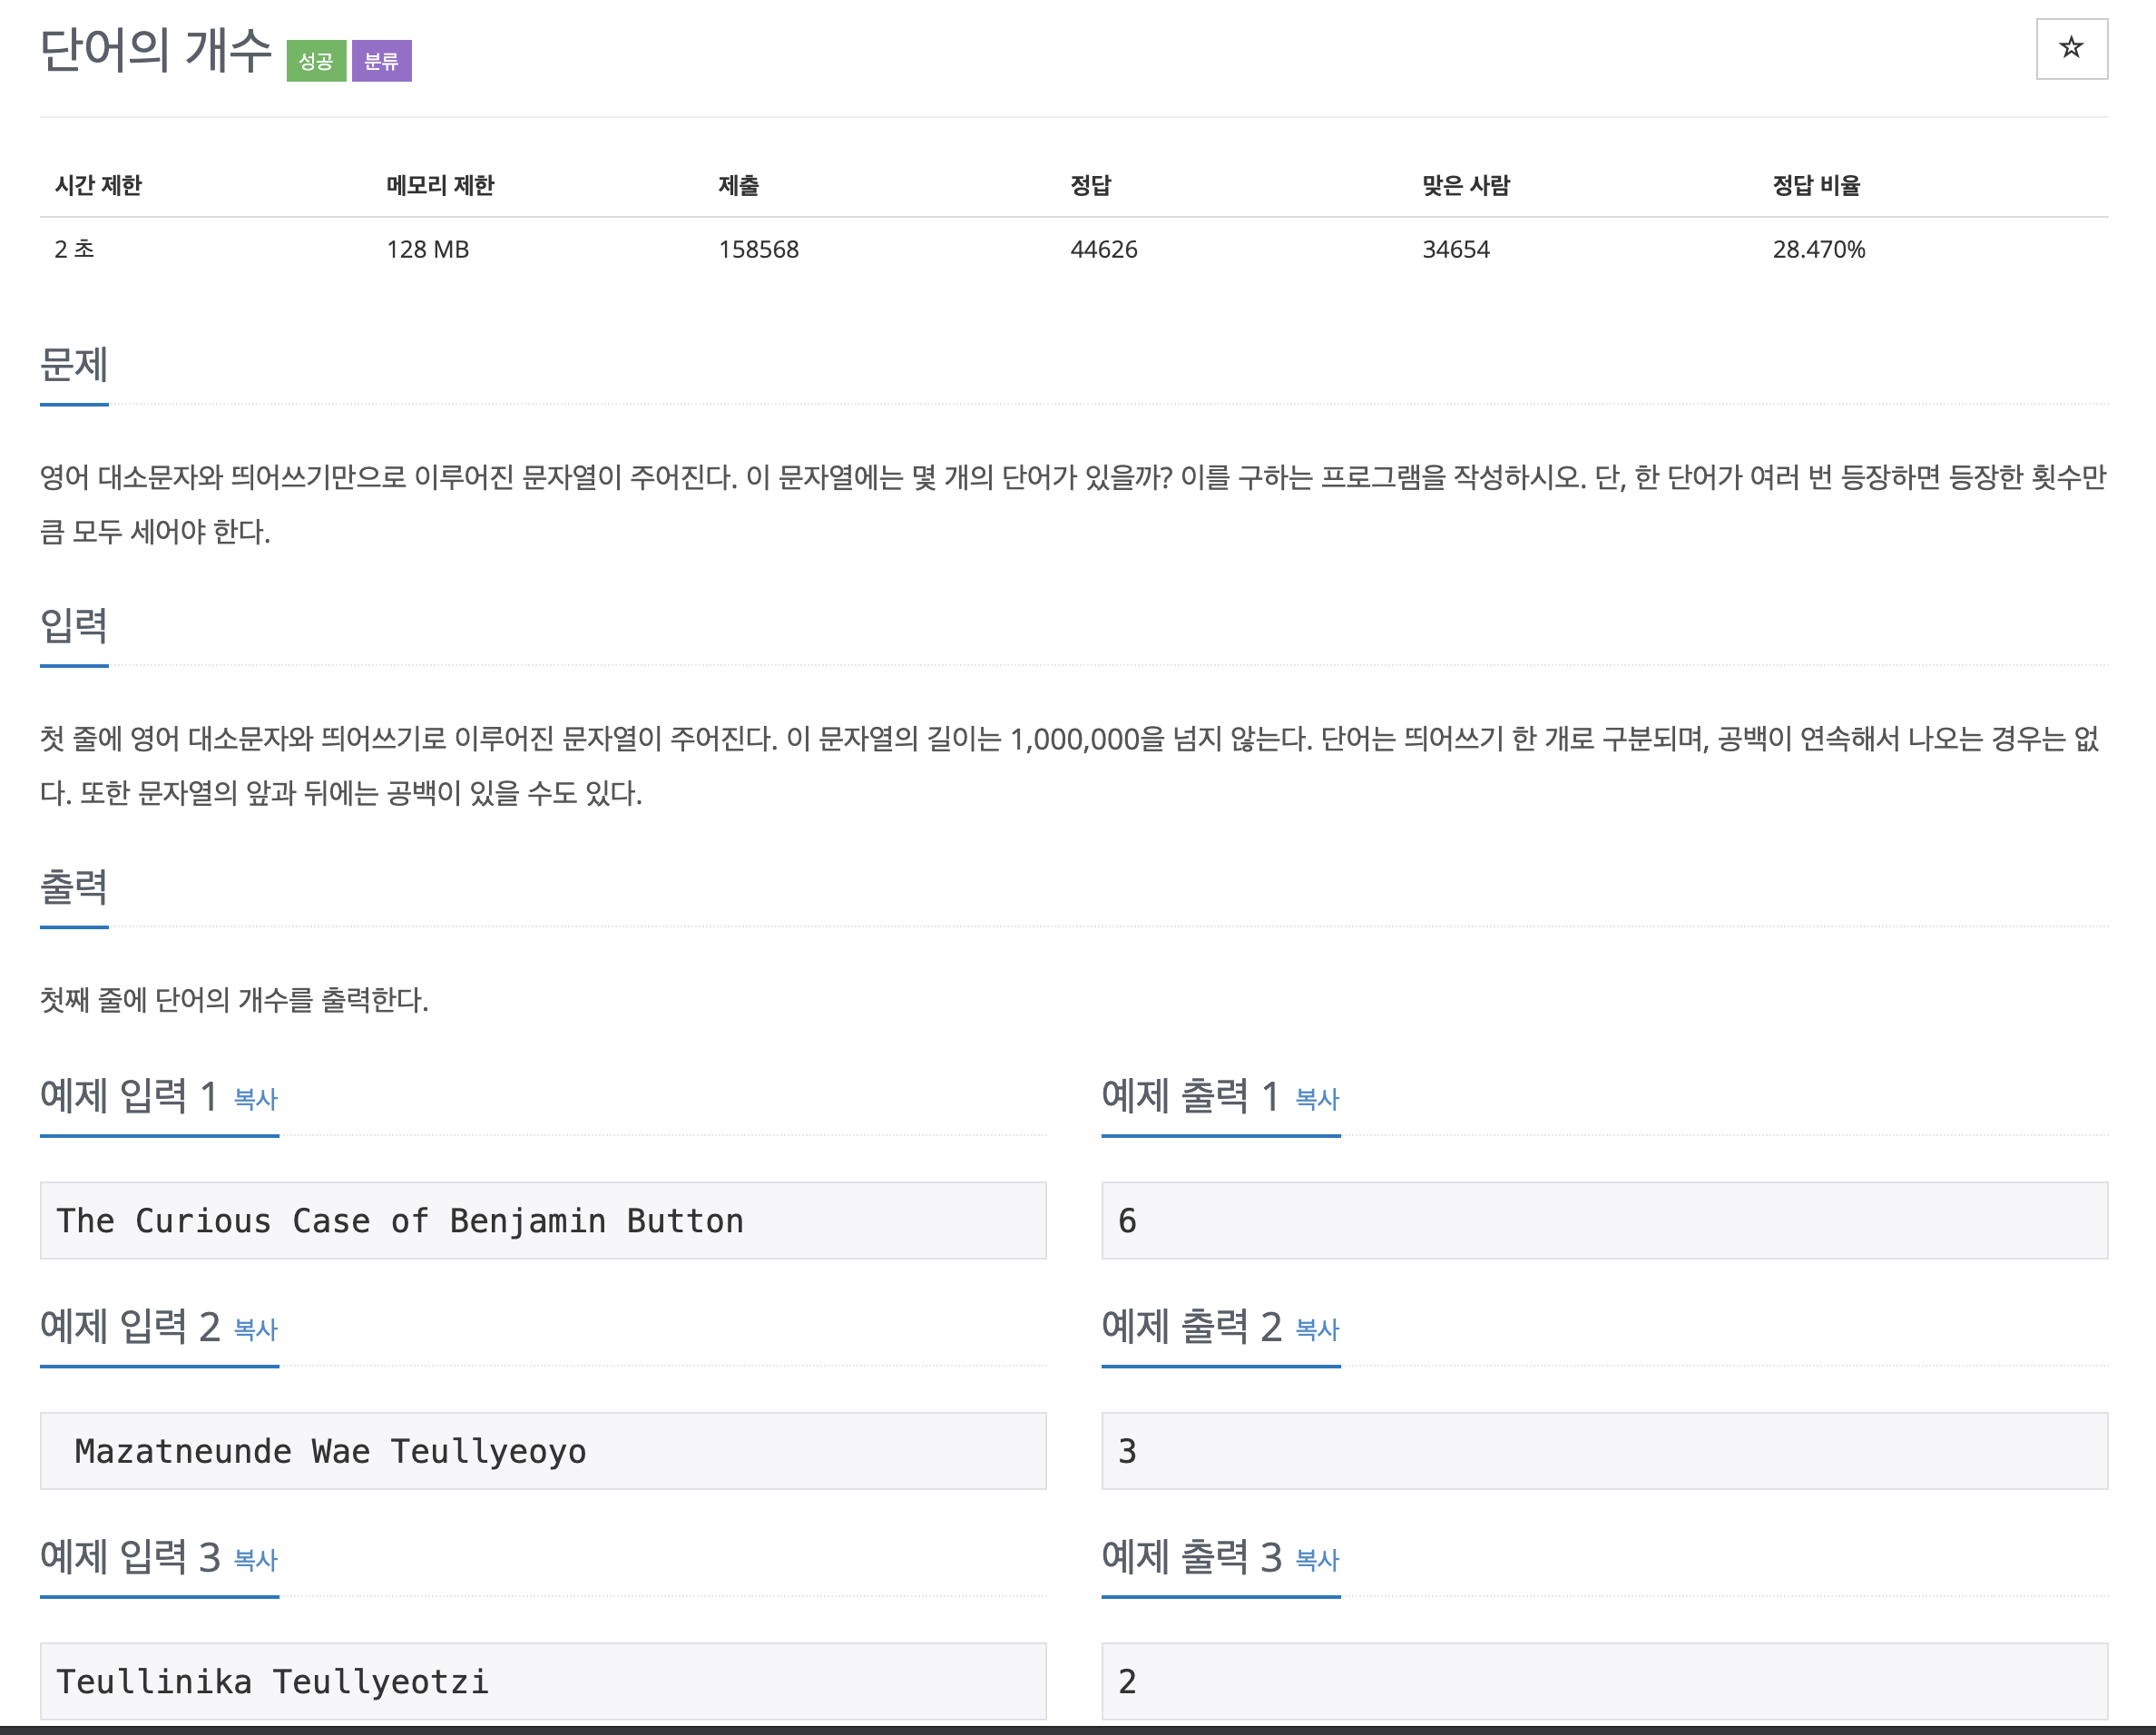Click the 정답 비율 column header
2156x1735 pixels.
point(1815,185)
